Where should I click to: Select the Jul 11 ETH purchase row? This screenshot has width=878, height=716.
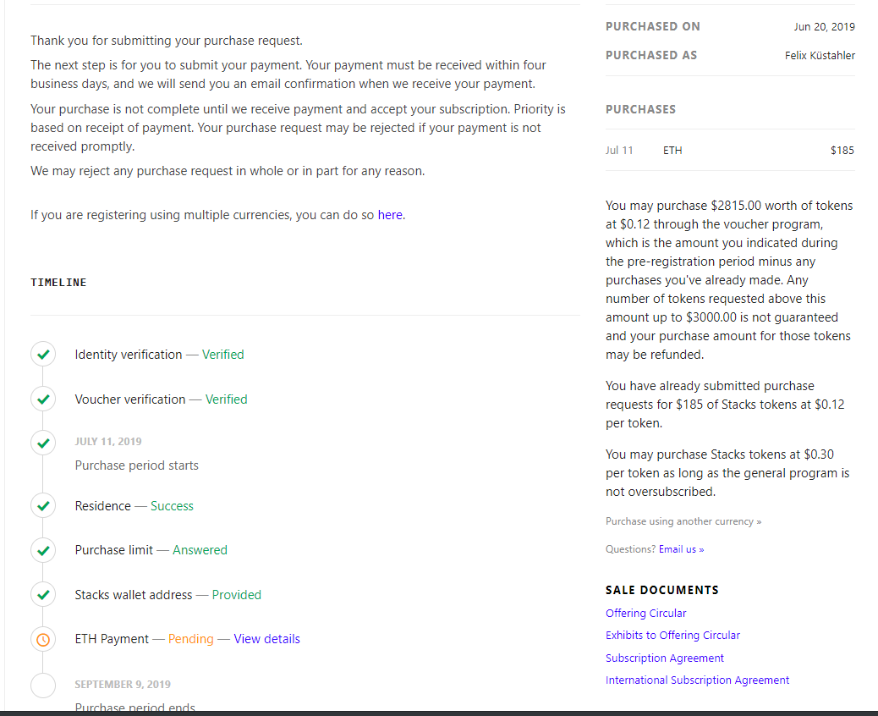pos(730,150)
